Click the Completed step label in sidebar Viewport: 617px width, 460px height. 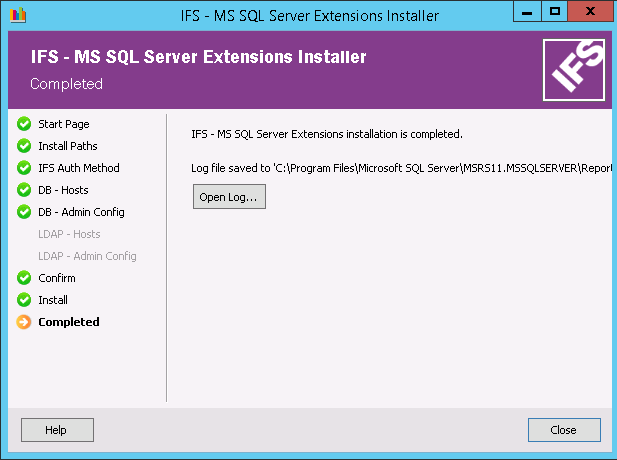pos(69,322)
